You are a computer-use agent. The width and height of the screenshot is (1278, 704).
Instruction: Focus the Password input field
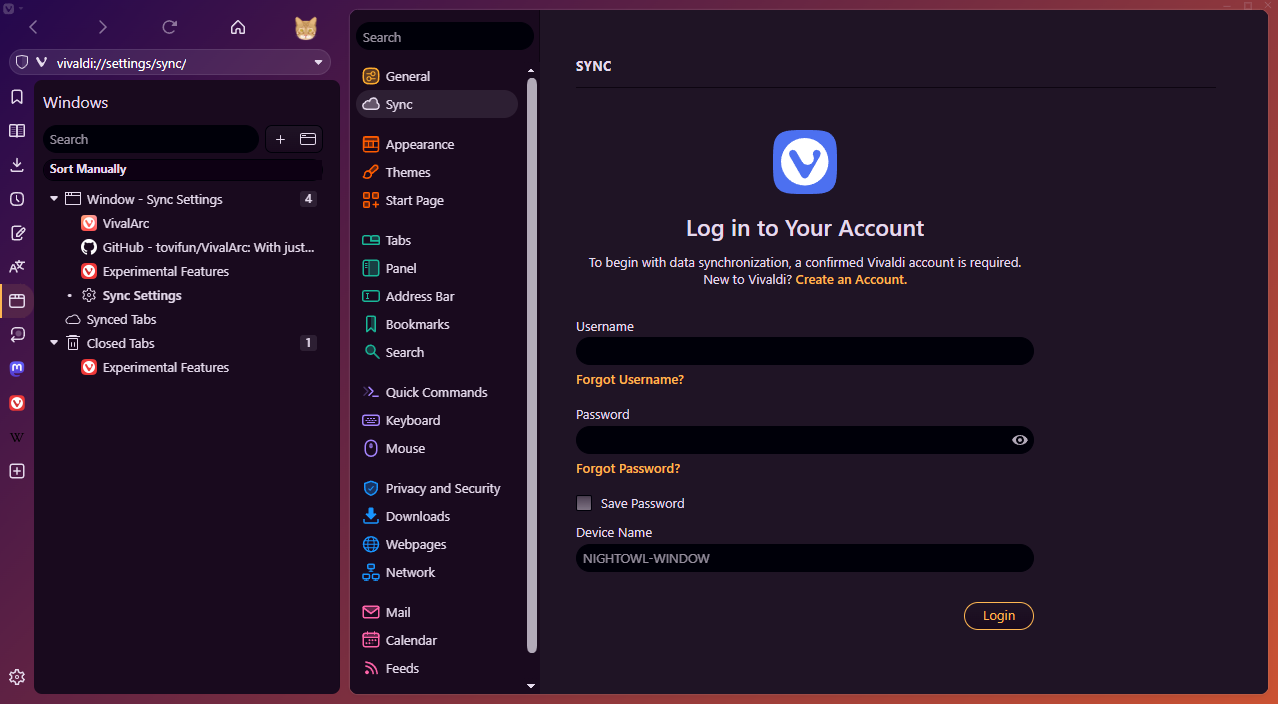pyautogui.click(x=805, y=440)
